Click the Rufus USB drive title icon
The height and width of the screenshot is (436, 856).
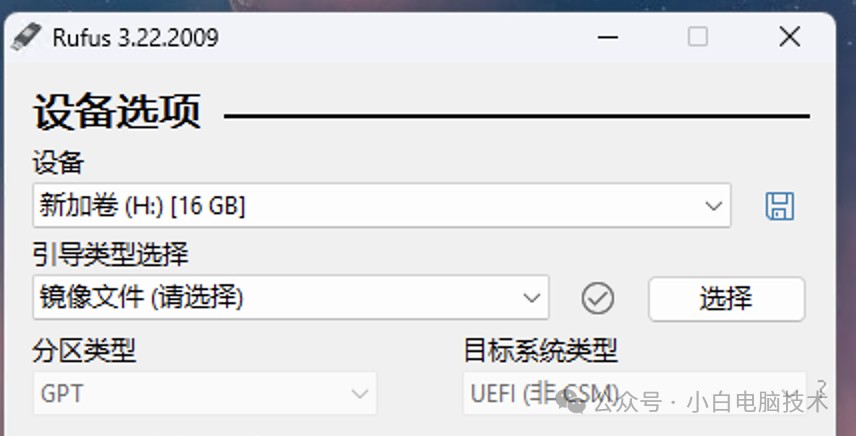[26, 37]
